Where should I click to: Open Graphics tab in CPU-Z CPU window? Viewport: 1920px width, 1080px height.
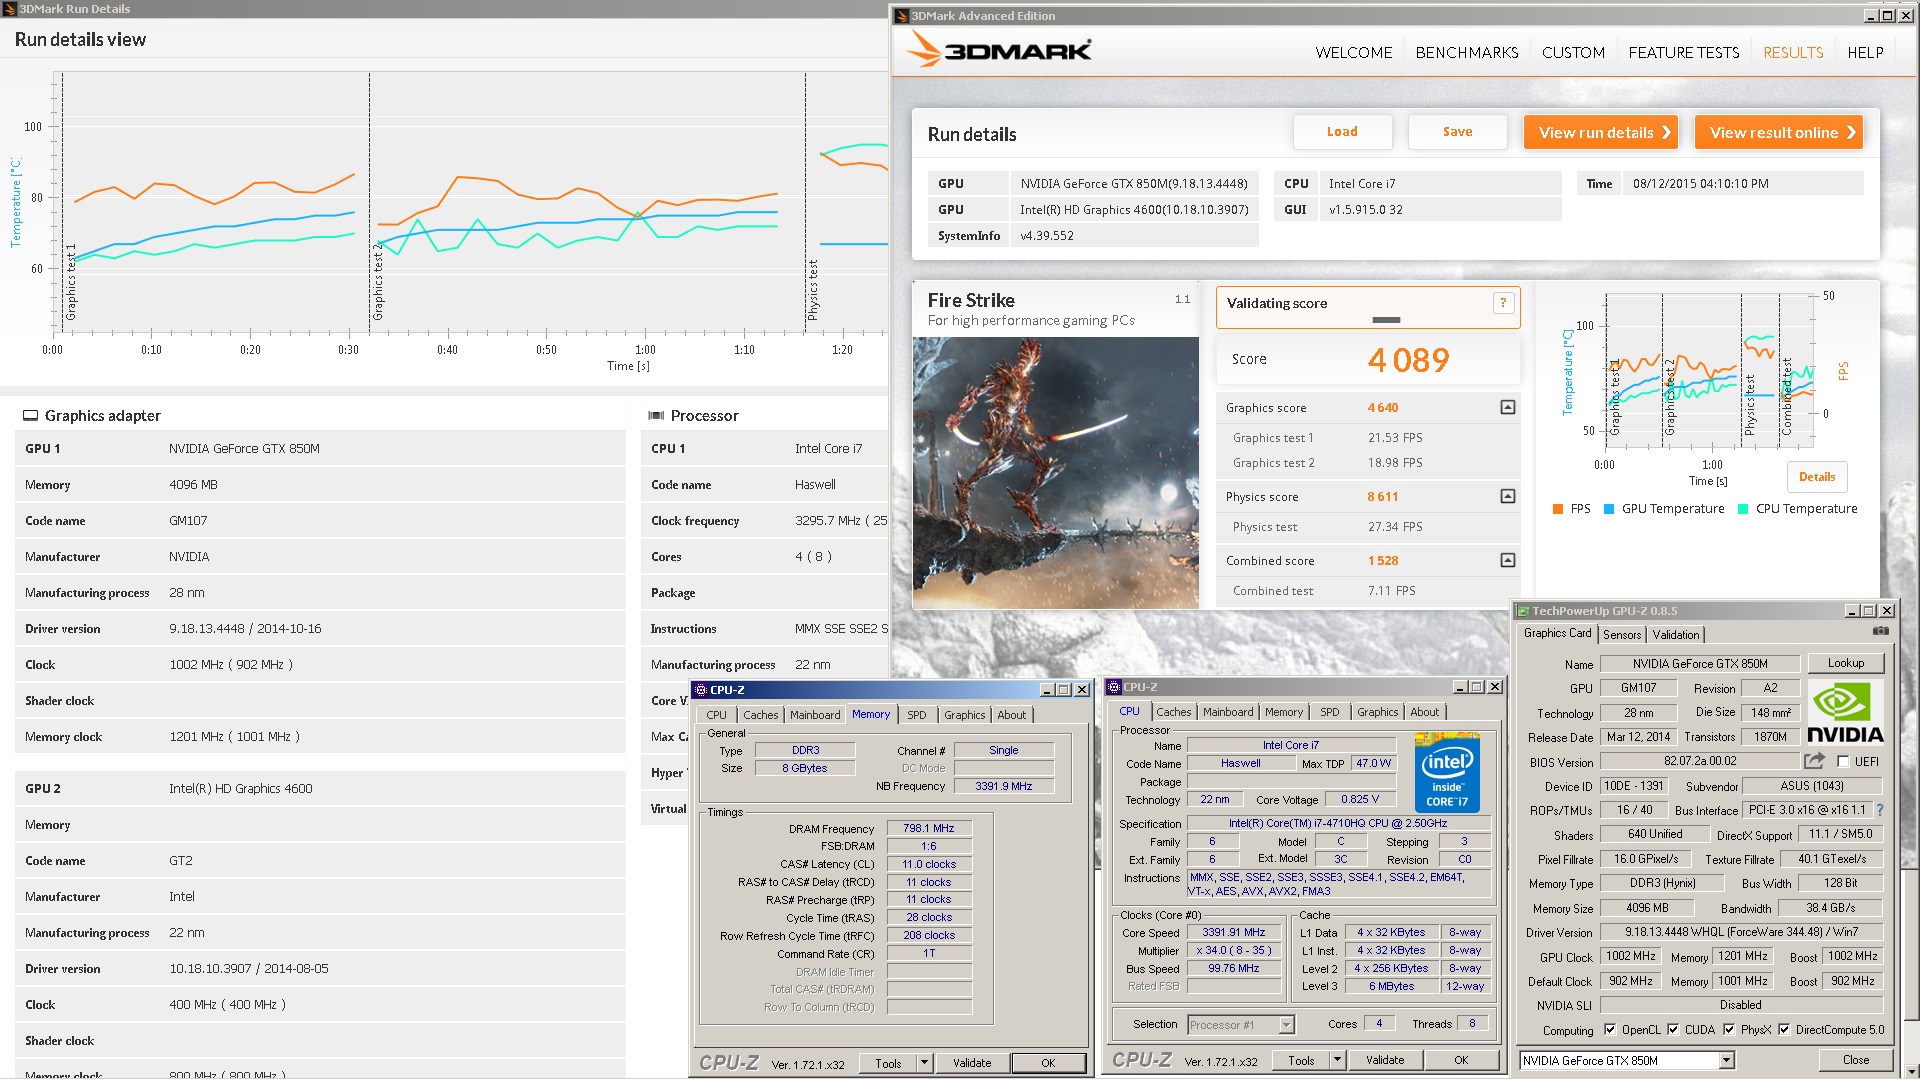click(1377, 712)
